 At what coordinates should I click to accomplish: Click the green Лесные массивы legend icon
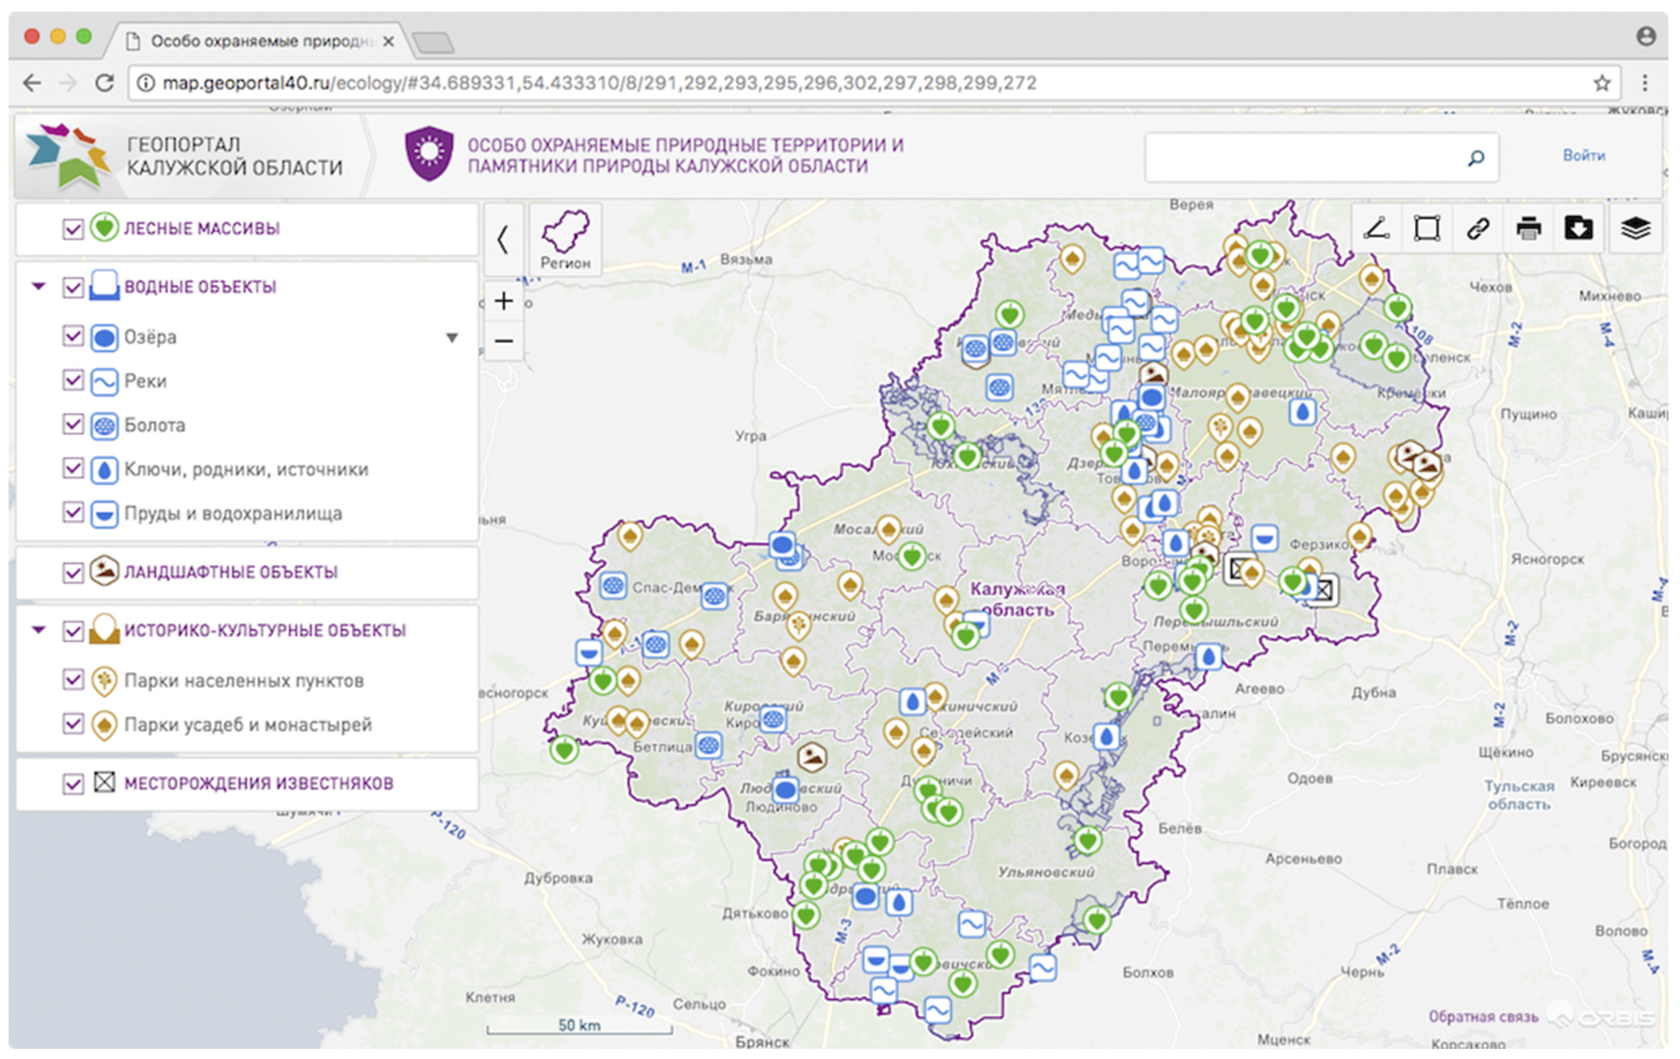[x=104, y=227]
